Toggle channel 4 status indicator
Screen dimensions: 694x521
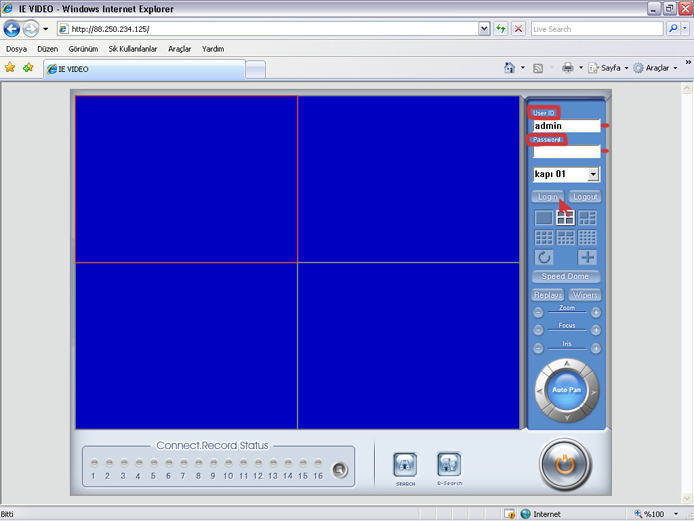coord(139,463)
